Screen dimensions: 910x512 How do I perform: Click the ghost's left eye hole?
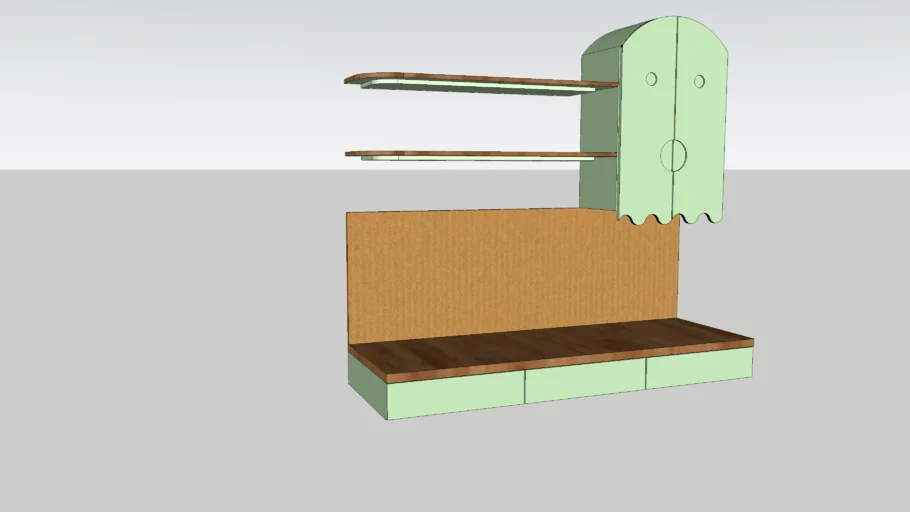click(651, 78)
